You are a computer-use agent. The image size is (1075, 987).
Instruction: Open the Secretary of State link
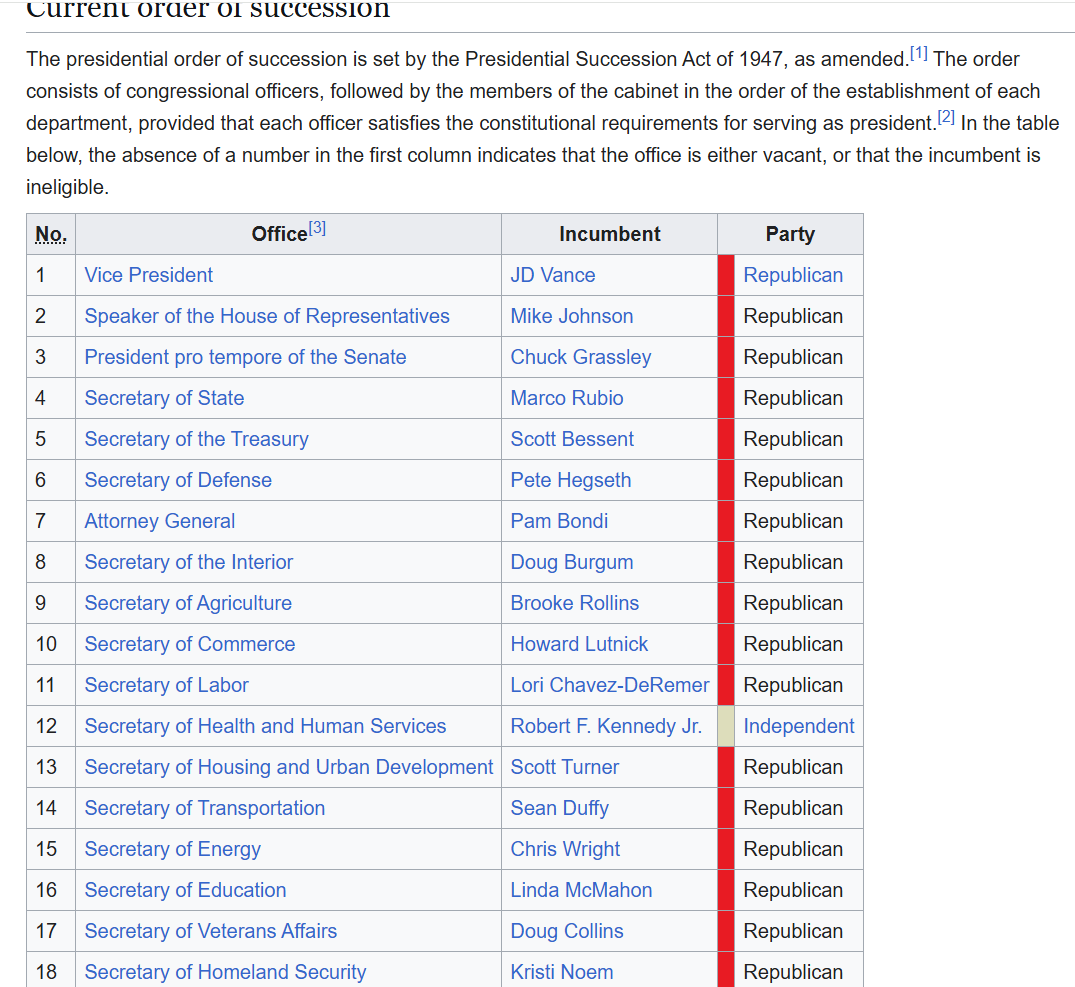tap(164, 398)
